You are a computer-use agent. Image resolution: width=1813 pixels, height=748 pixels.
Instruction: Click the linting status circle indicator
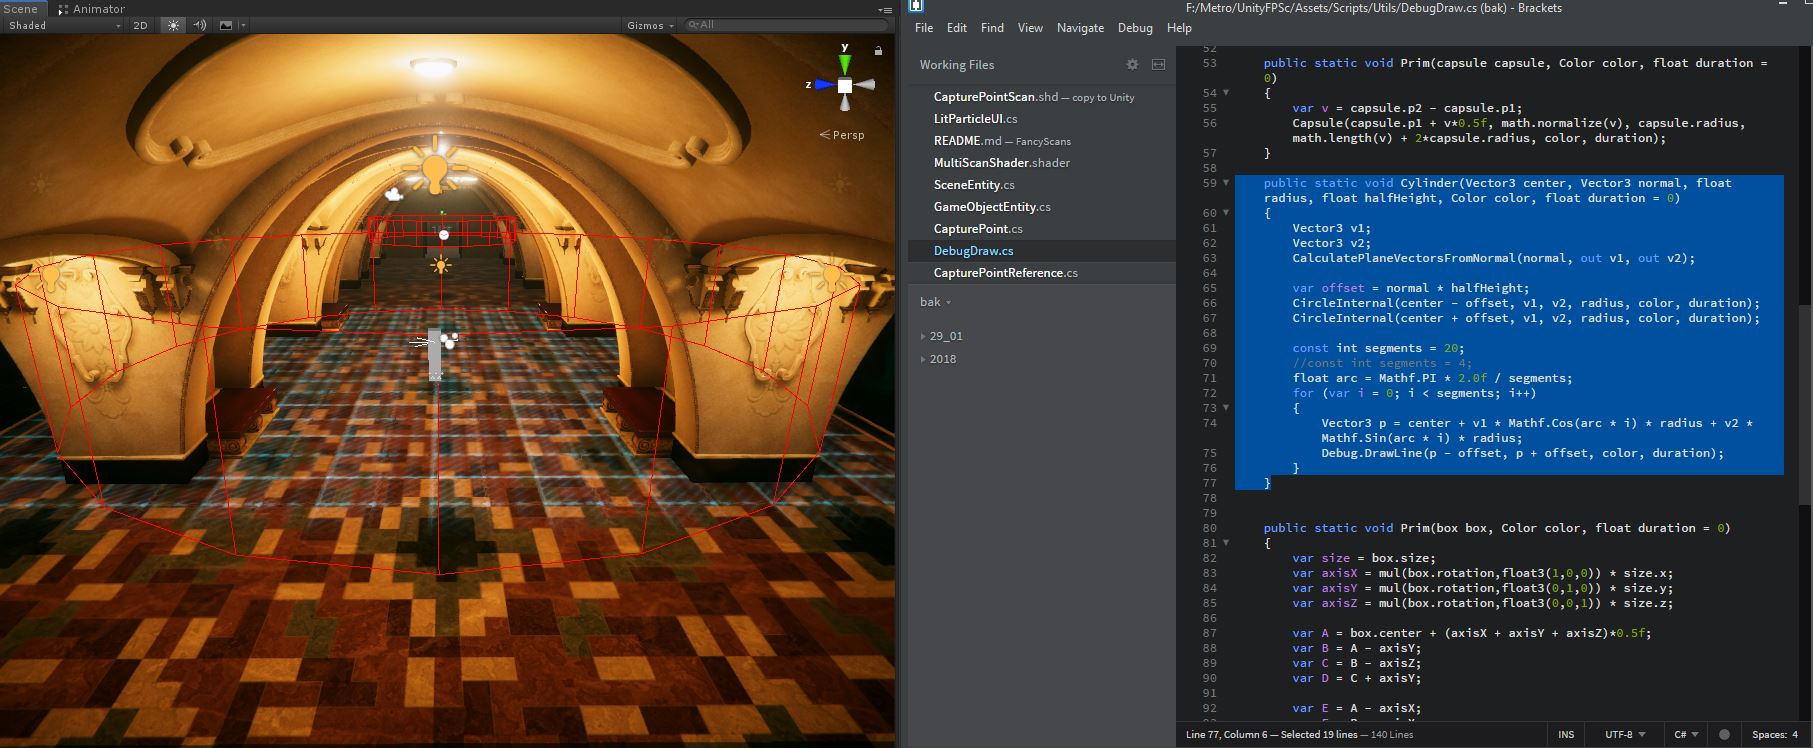click(1722, 734)
